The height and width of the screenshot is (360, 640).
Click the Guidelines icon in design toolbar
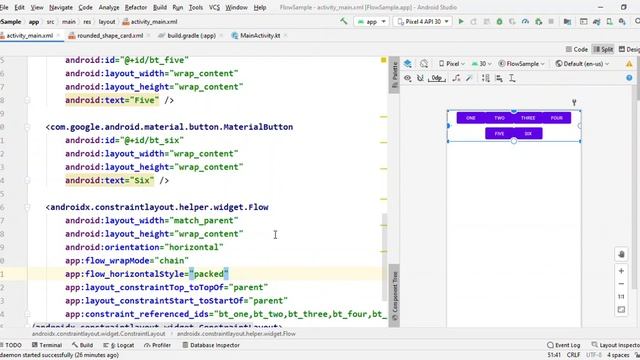[x=512, y=78]
